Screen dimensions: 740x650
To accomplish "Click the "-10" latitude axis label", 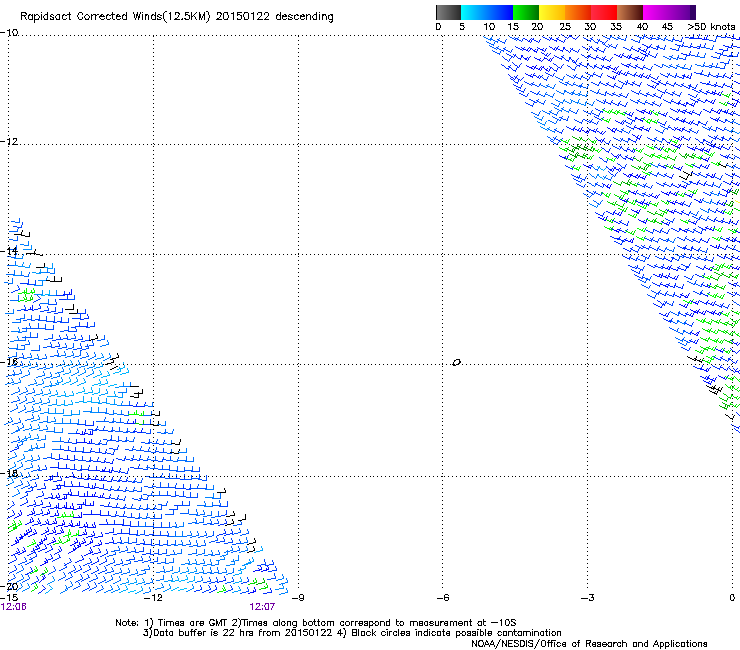I will tap(9, 33).
